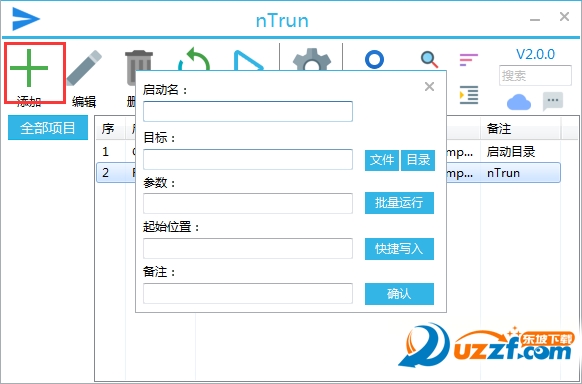This screenshot has width=582, height=384.
Task: Click the 目录 button
Action: (418, 160)
